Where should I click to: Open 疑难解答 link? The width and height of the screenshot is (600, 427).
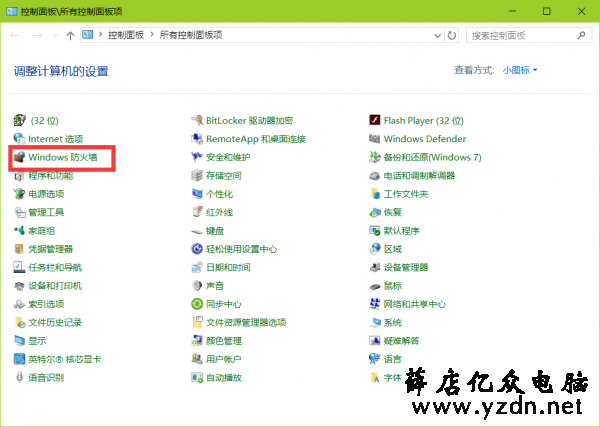pos(401,341)
